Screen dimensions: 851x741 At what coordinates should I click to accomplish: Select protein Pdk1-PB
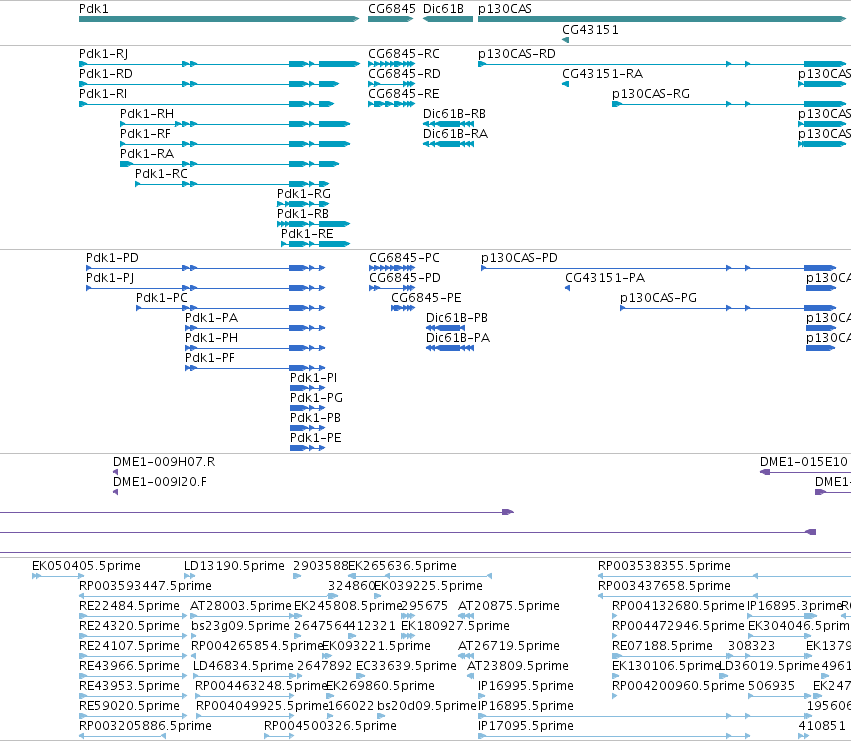pyautogui.click(x=315, y=418)
